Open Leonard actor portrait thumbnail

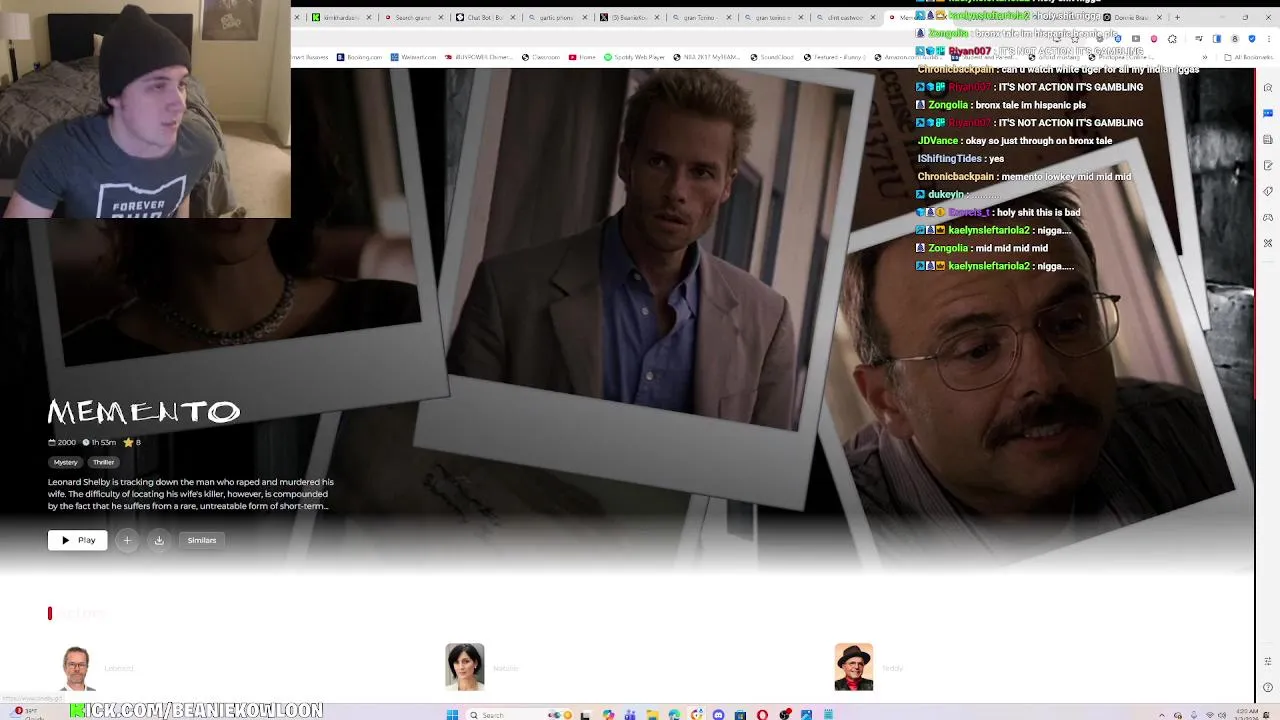(x=77, y=667)
